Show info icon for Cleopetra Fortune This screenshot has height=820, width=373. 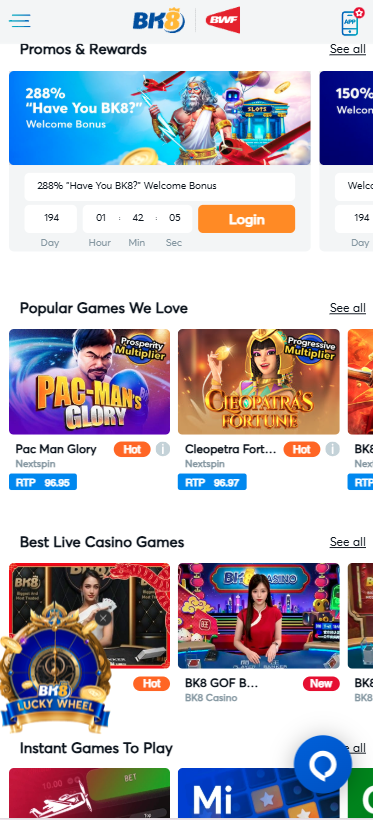tap(332, 449)
